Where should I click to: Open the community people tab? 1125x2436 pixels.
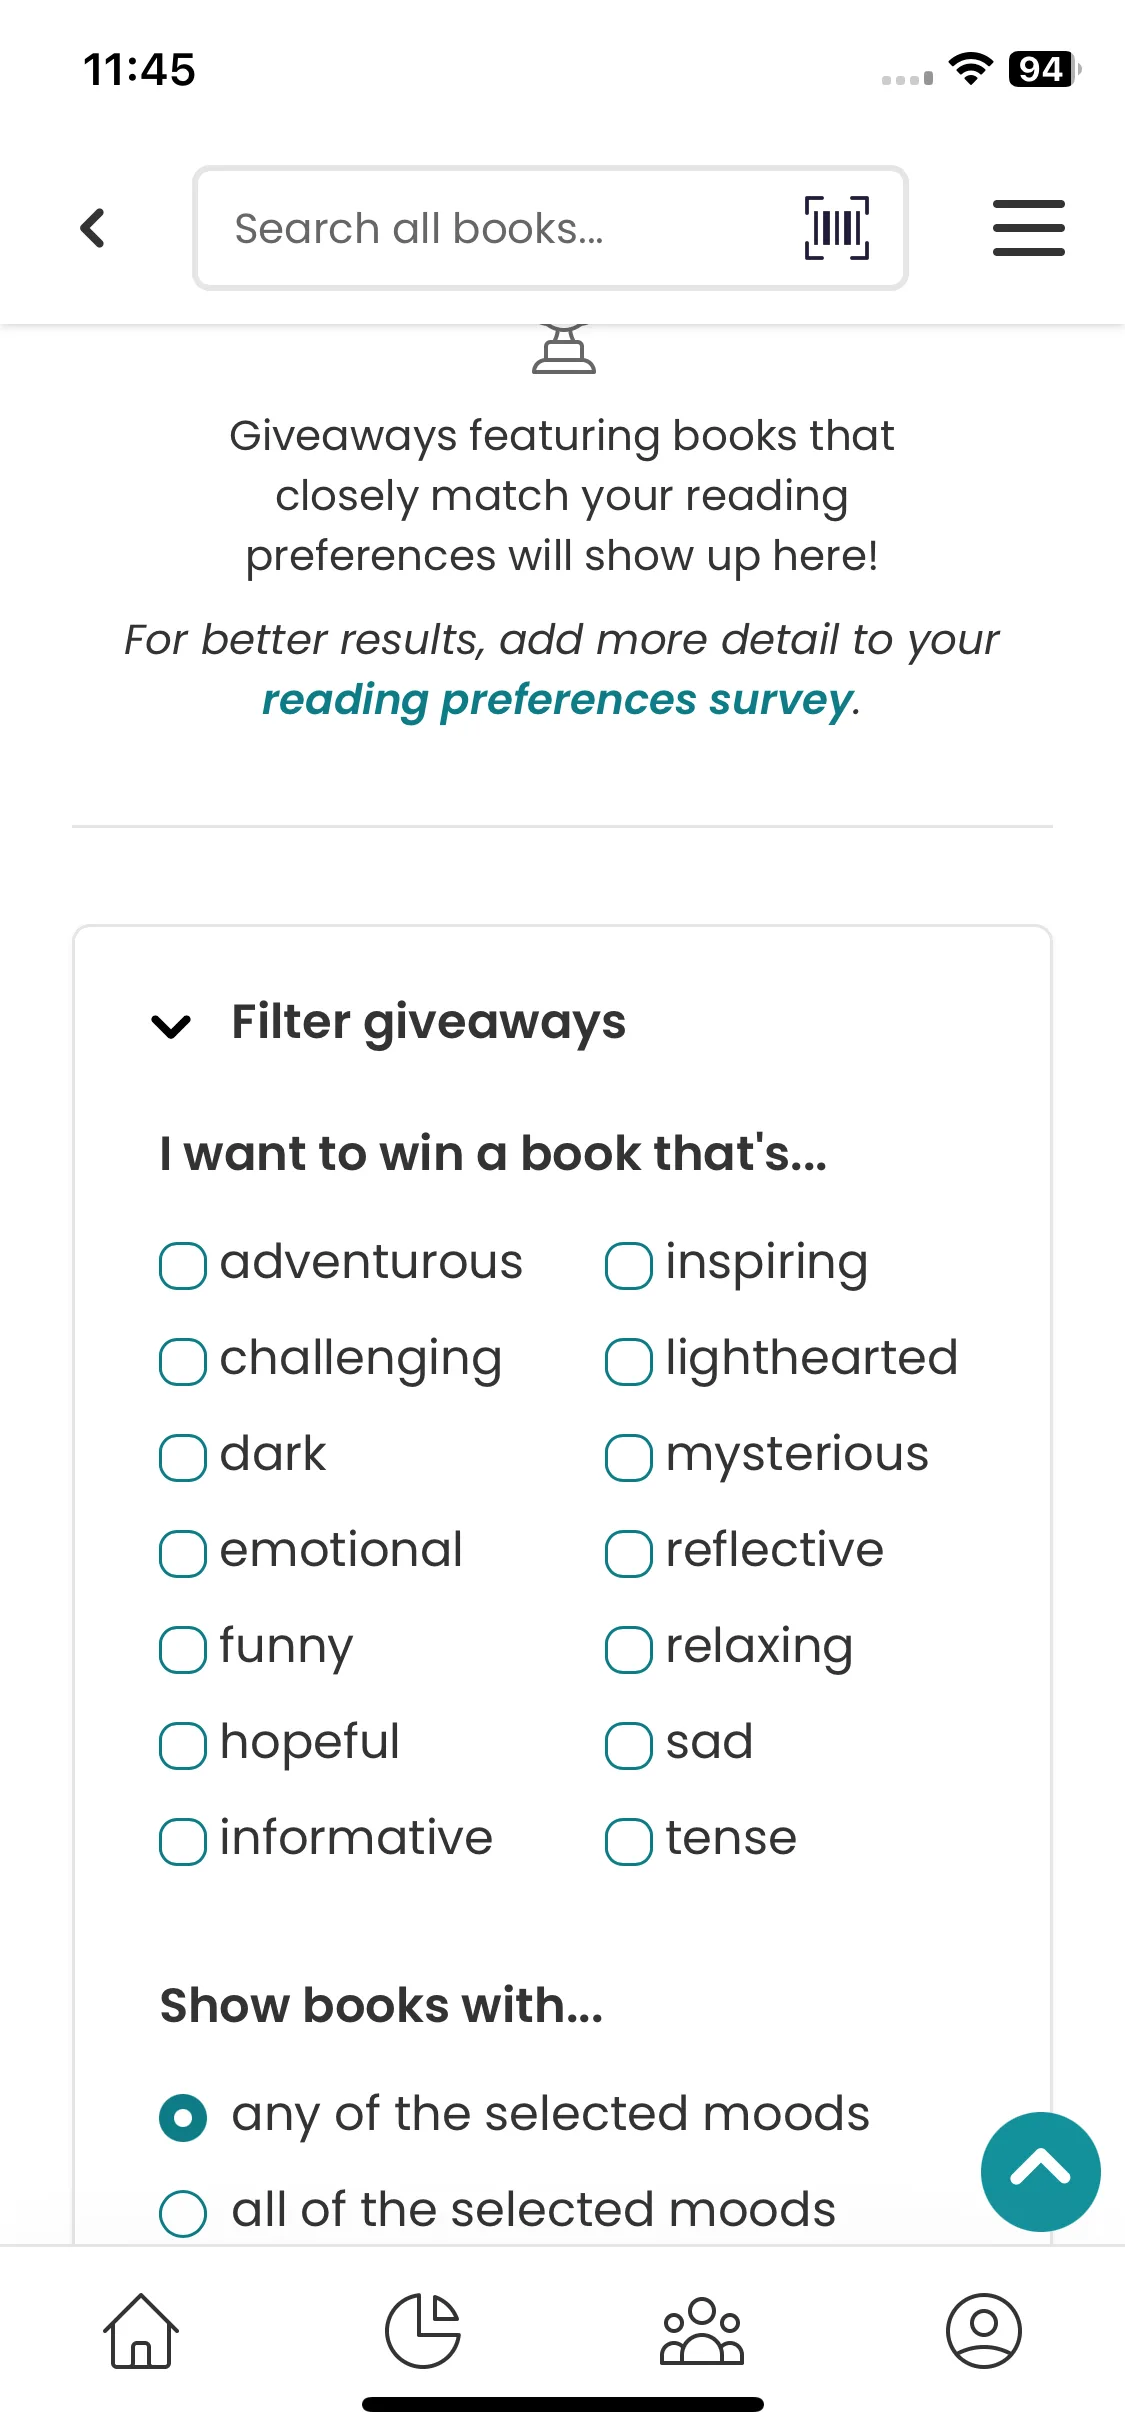pyautogui.click(x=702, y=2330)
